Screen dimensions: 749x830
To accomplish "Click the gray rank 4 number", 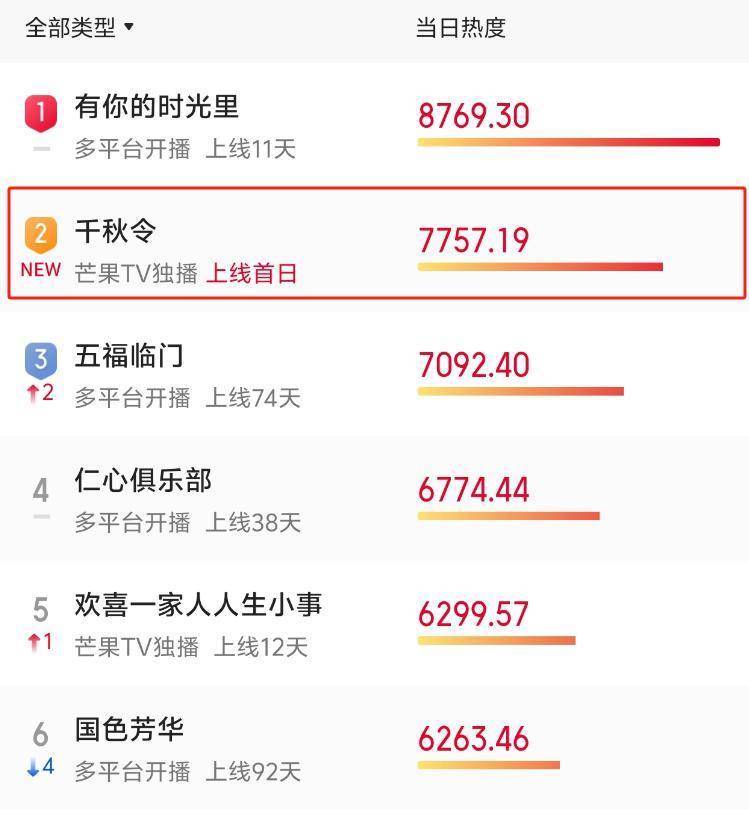I will coord(41,490).
